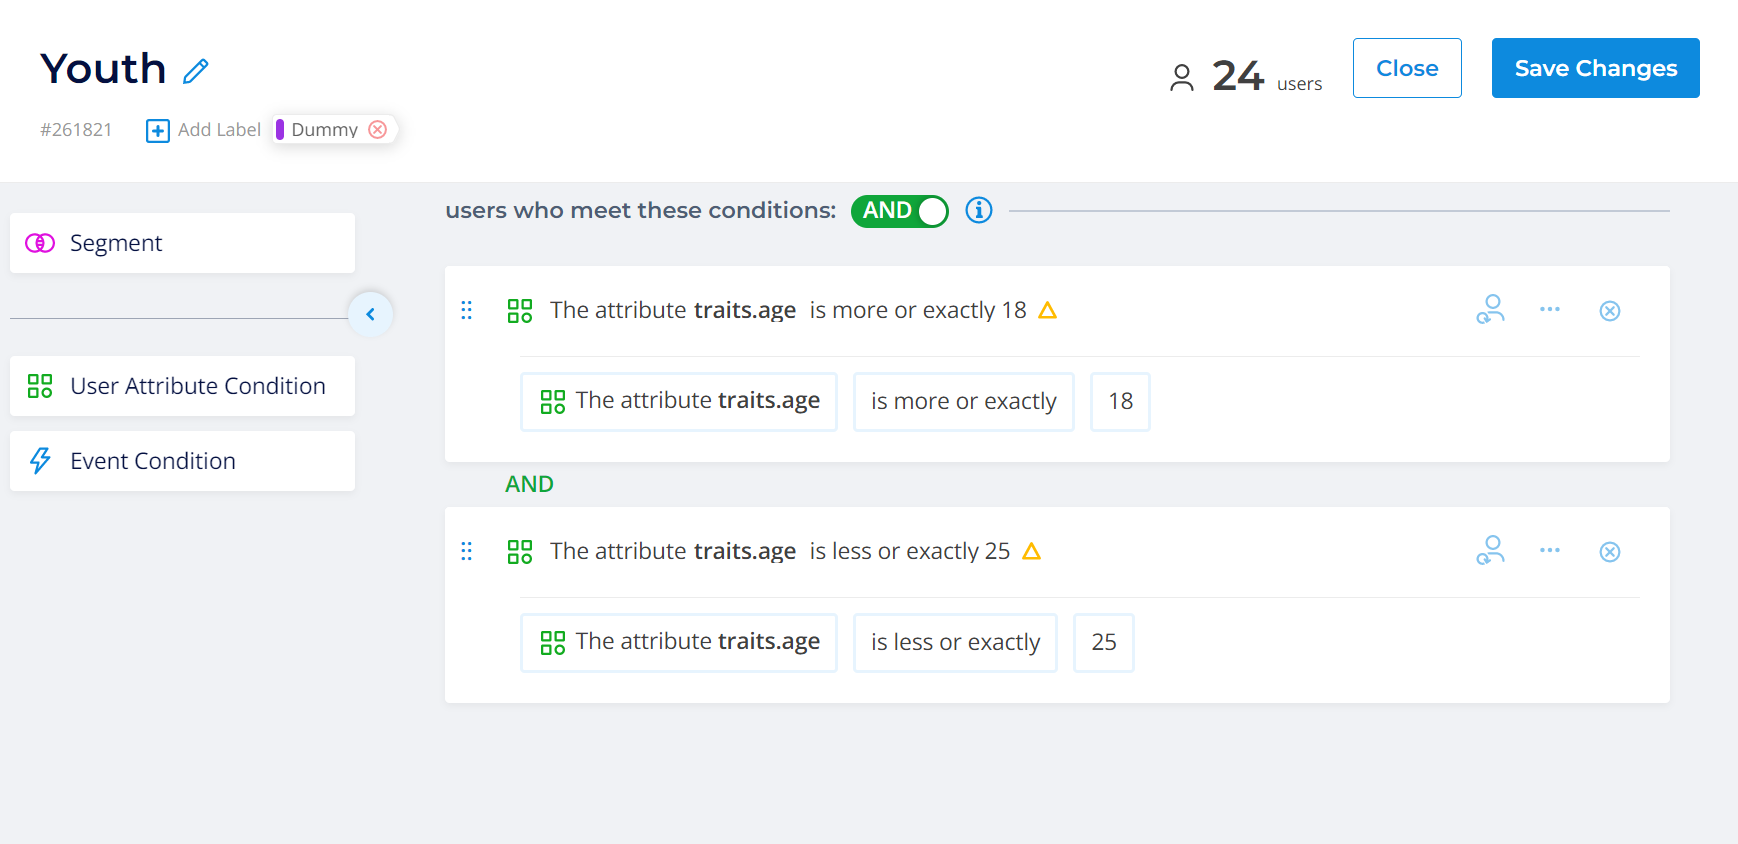Edit the value field containing 18
Viewport: 1738px width, 844px height.
click(x=1120, y=402)
